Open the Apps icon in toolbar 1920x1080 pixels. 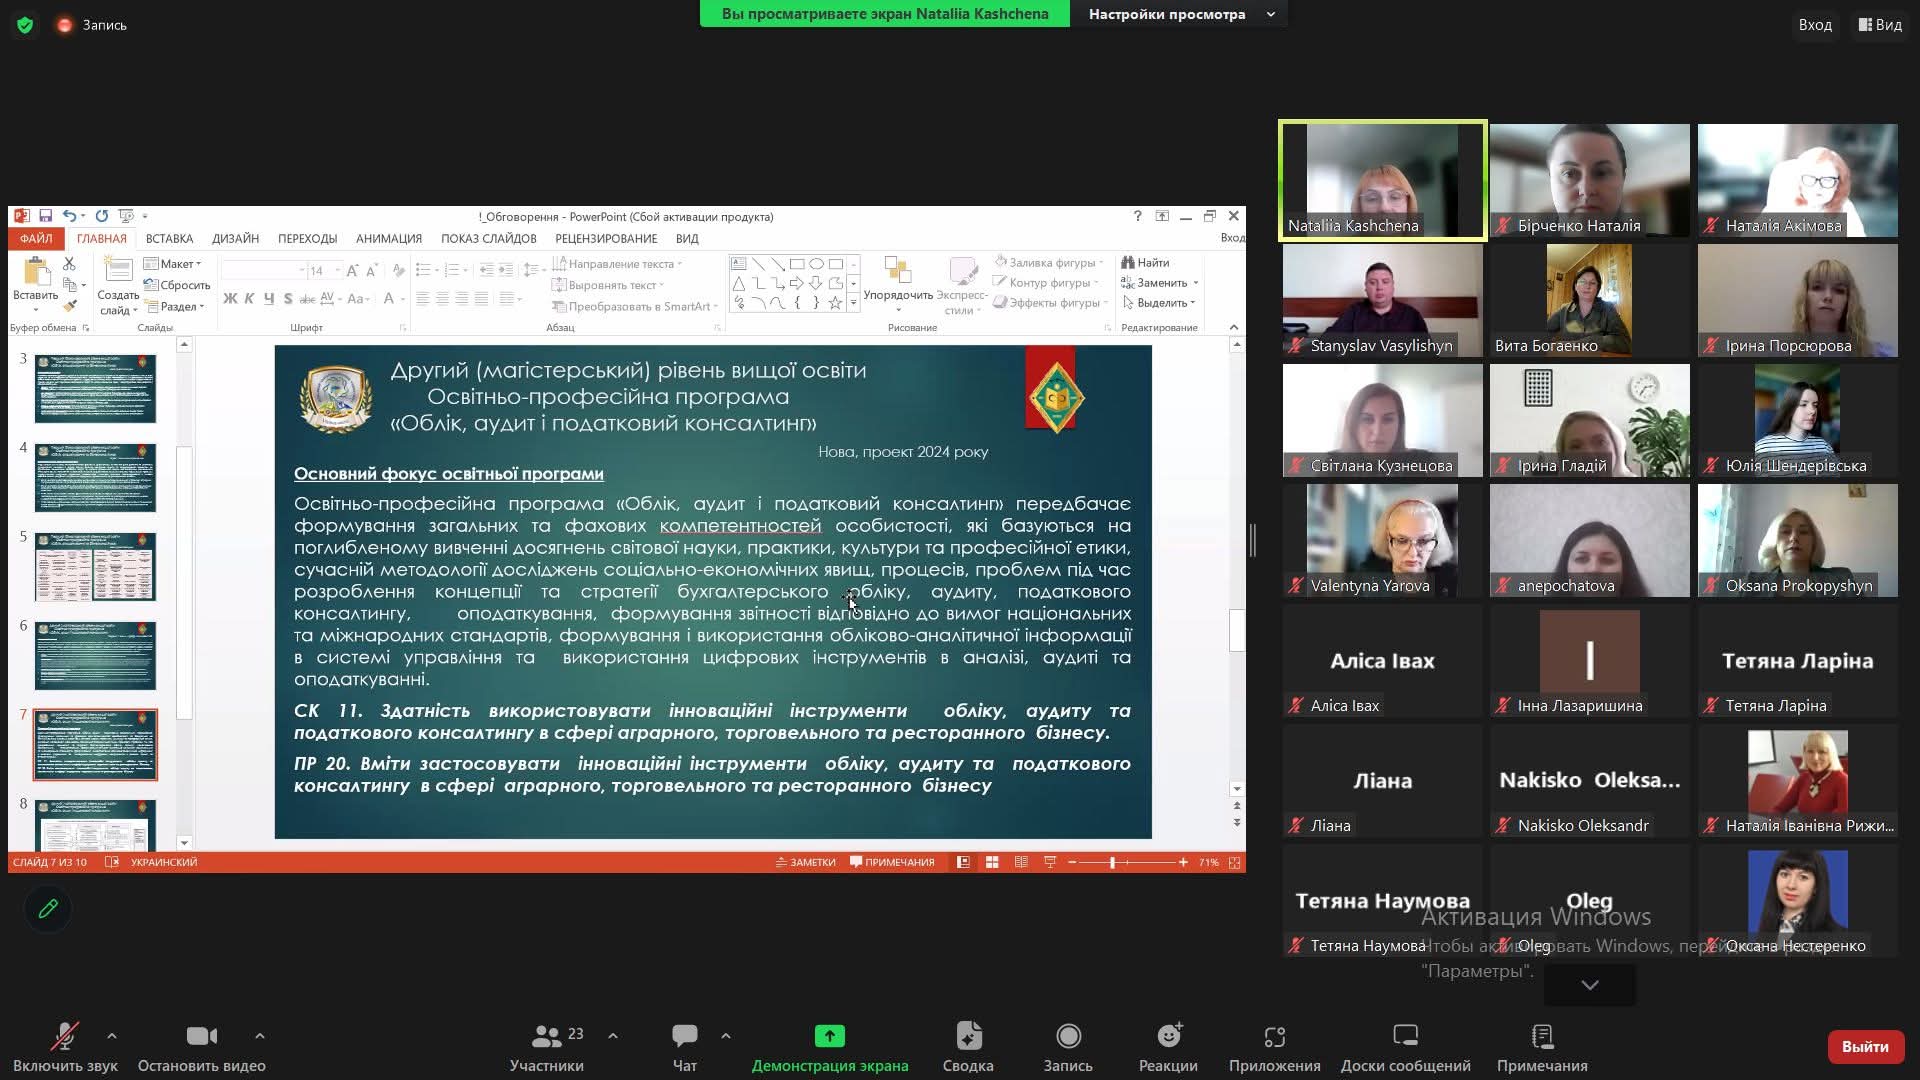(x=1274, y=1036)
